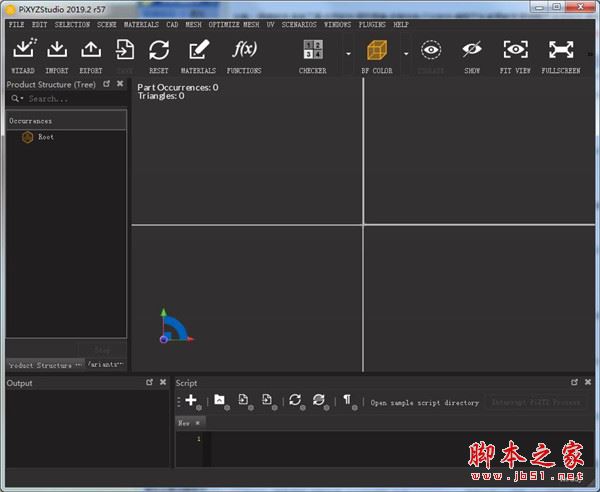This screenshot has height=492, width=600.
Task: Click the Fit View icon
Action: click(x=515, y=50)
